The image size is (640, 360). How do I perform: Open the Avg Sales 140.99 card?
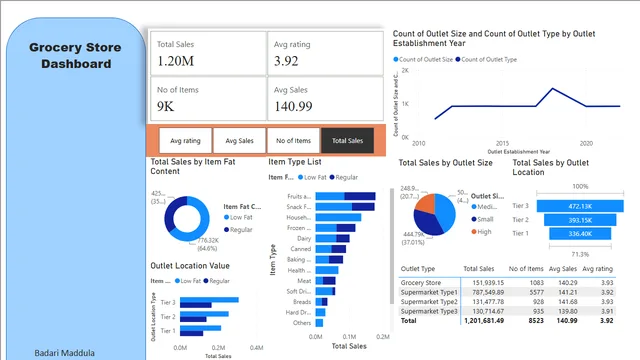pos(325,99)
